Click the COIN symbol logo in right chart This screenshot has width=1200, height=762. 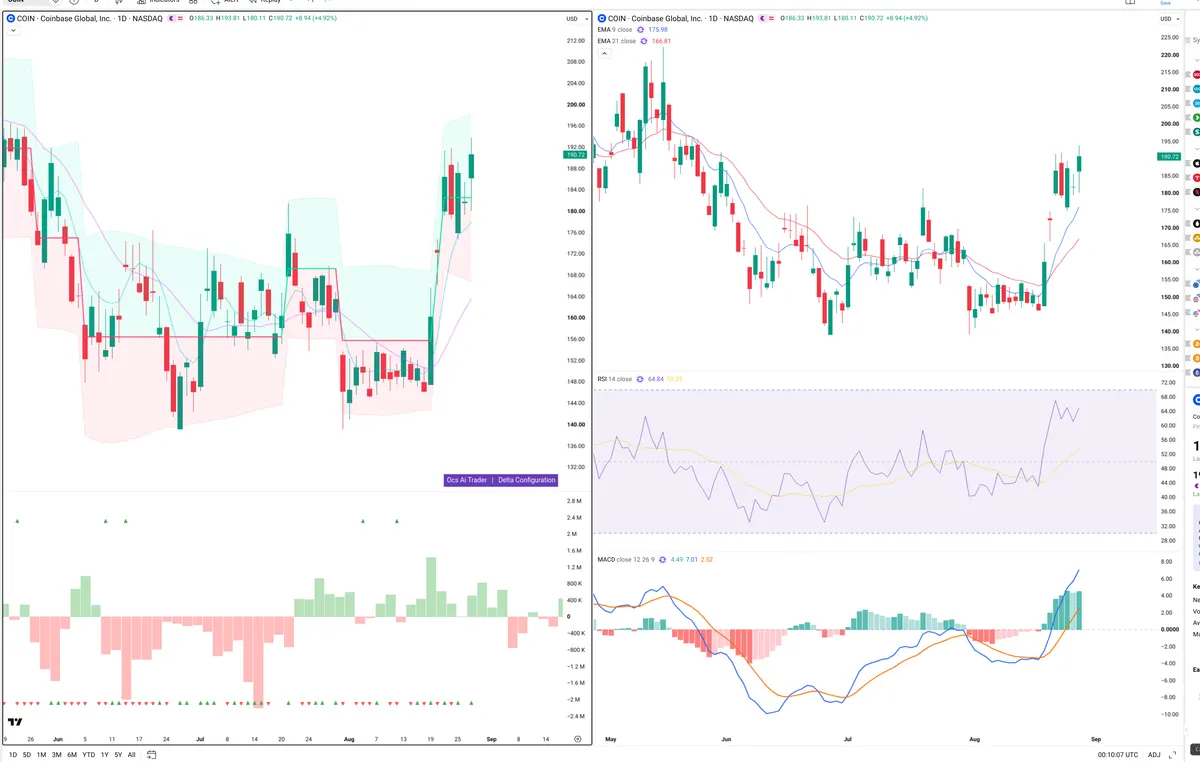pos(601,18)
